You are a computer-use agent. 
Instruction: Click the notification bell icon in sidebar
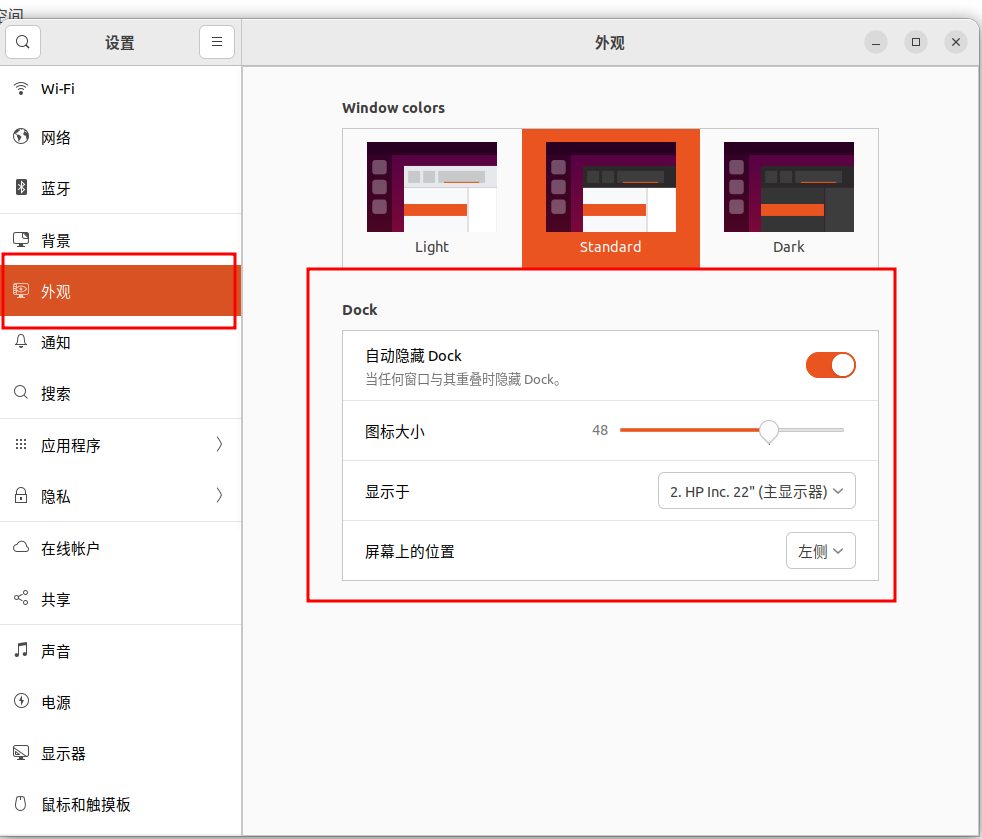coord(20,342)
